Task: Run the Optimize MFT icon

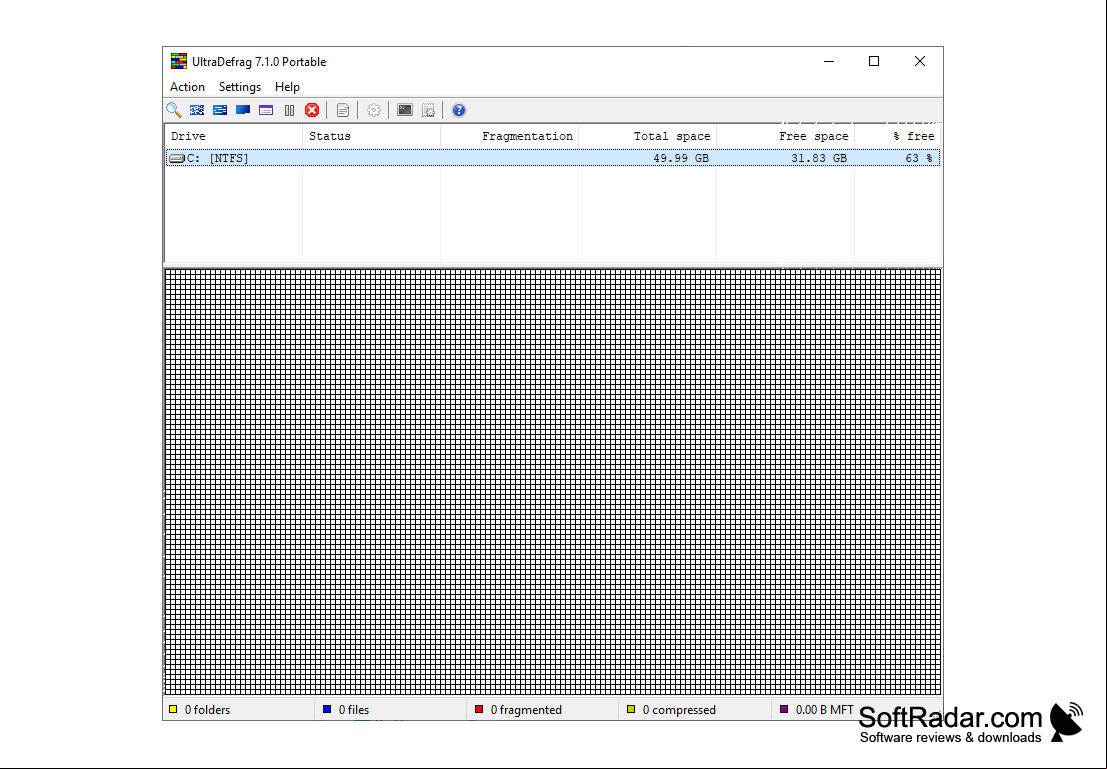Action: 266,110
